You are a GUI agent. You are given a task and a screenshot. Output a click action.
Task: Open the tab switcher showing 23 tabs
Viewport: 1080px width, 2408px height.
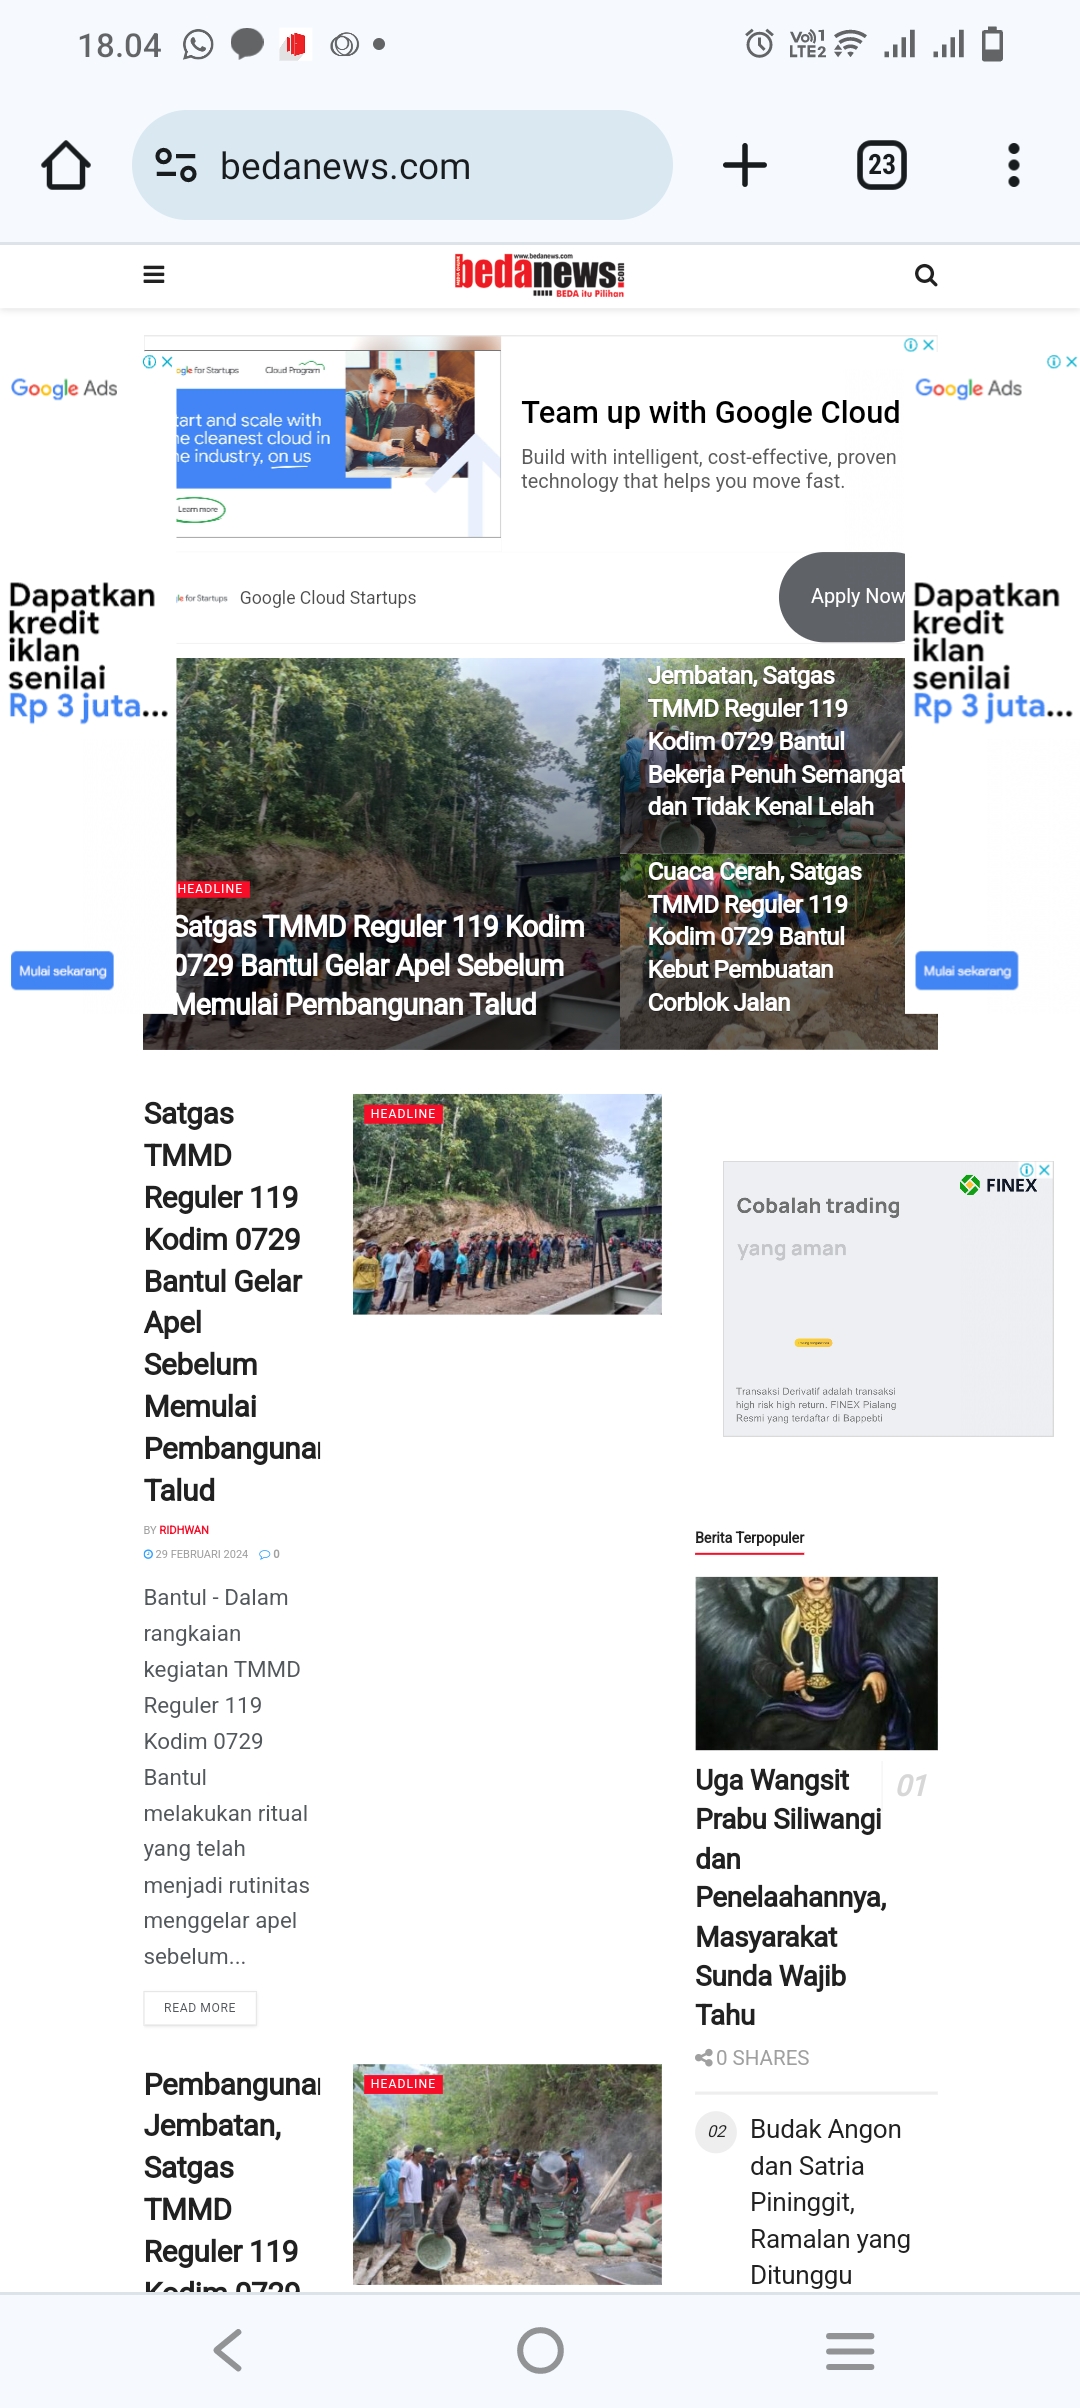pyautogui.click(x=882, y=166)
